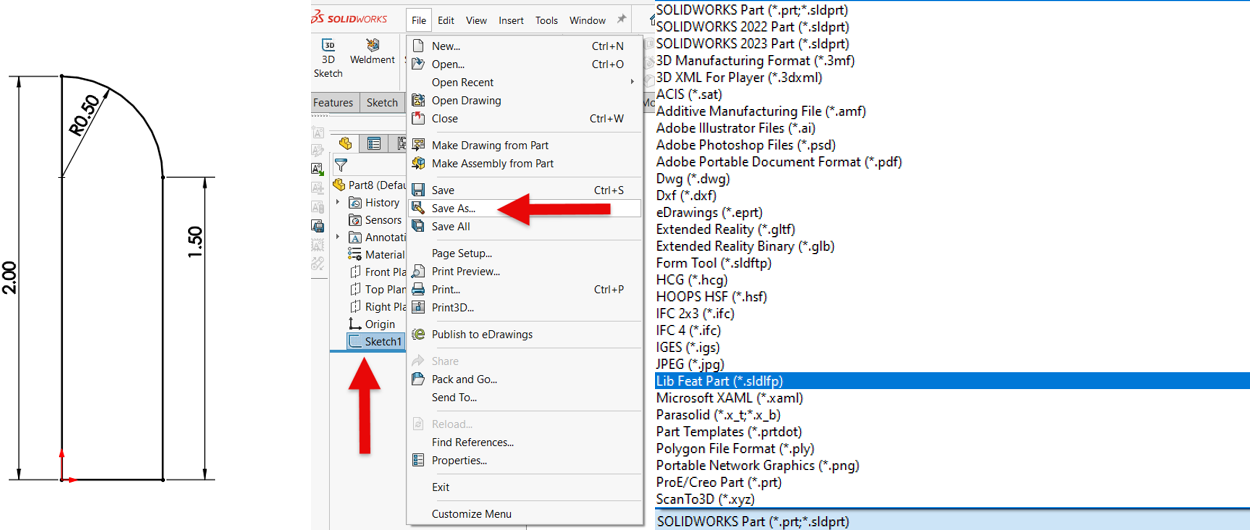Click the Open Drawing icon

tap(418, 100)
